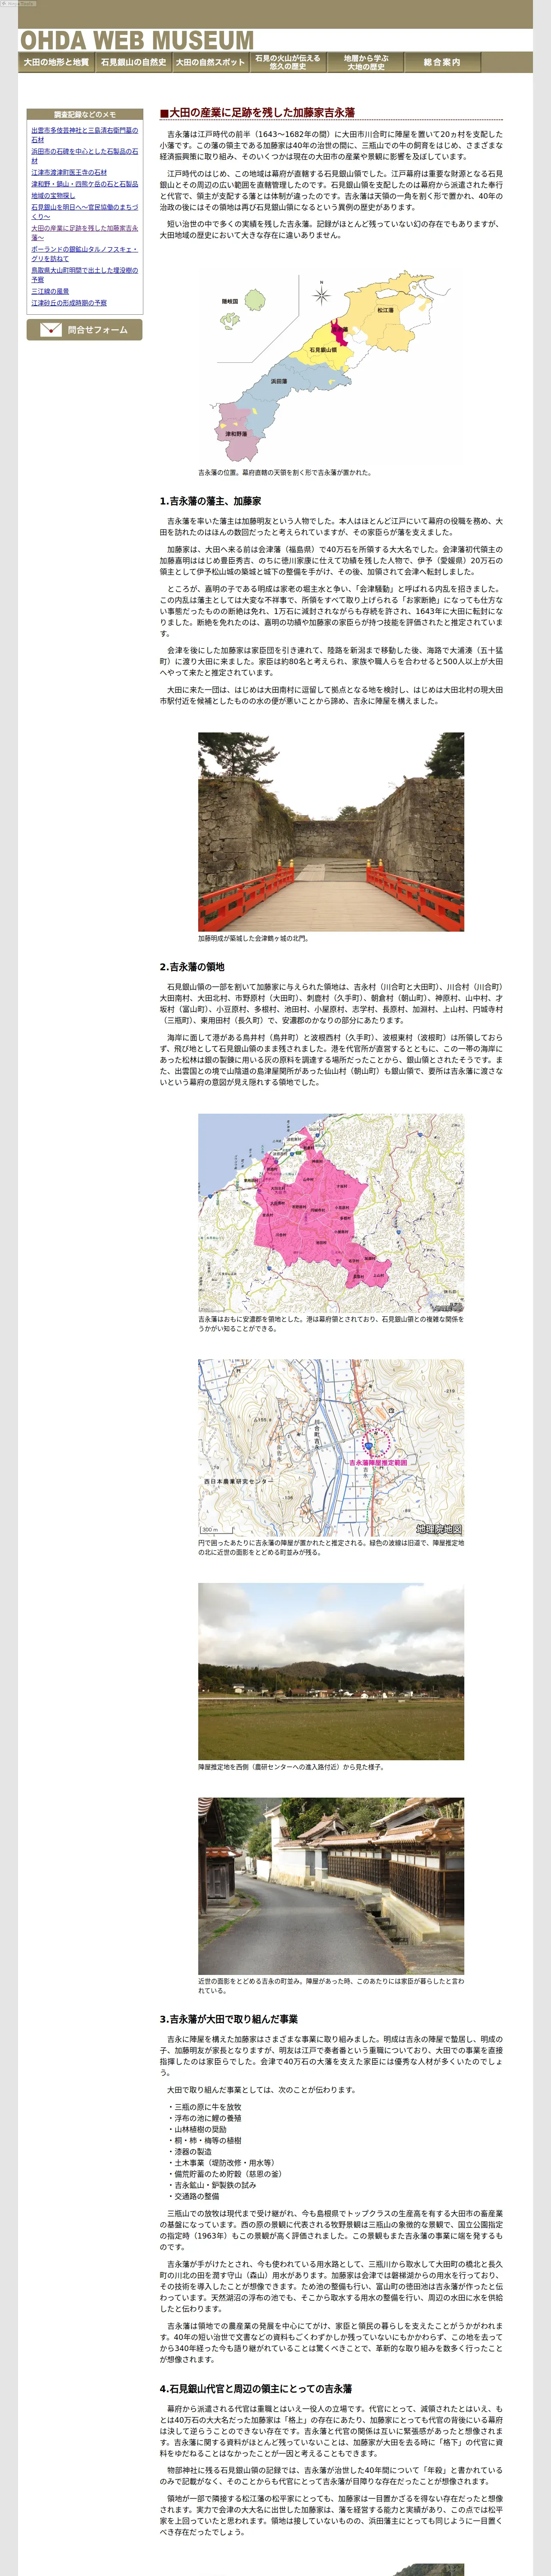Click the photo of 吉永 old townscape
This screenshot has height=2576, width=551.
pyautogui.click(x=331, y=1886)
